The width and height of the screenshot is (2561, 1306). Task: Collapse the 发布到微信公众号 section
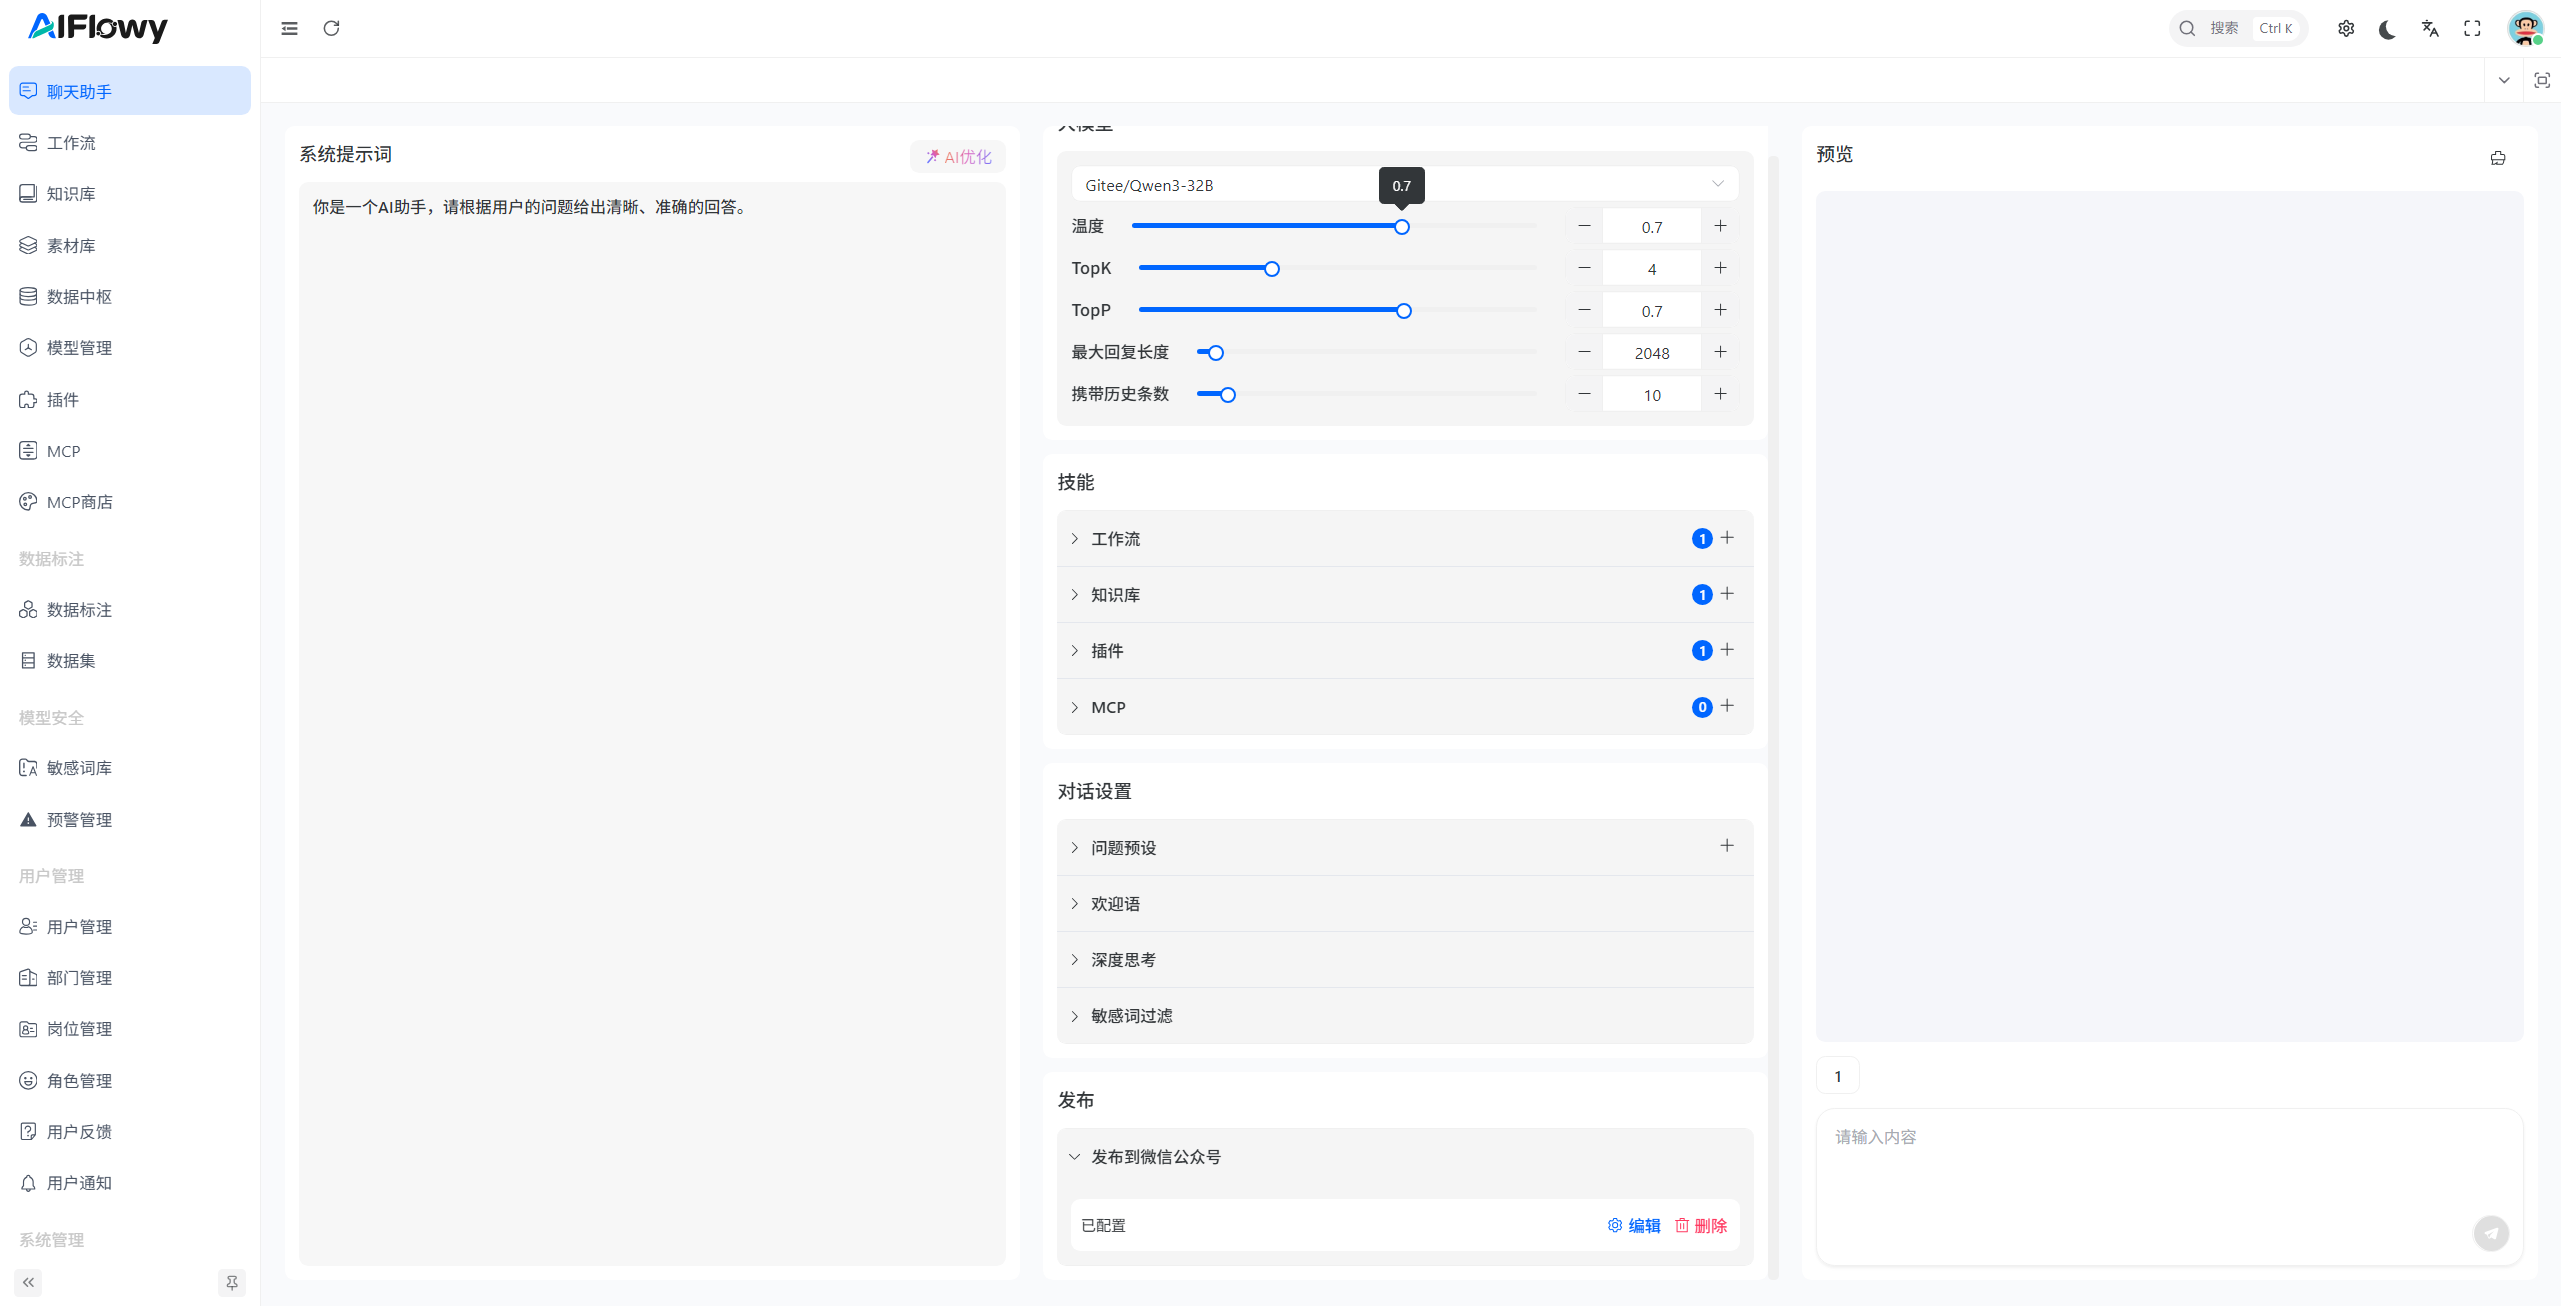pos(1155,1157)
